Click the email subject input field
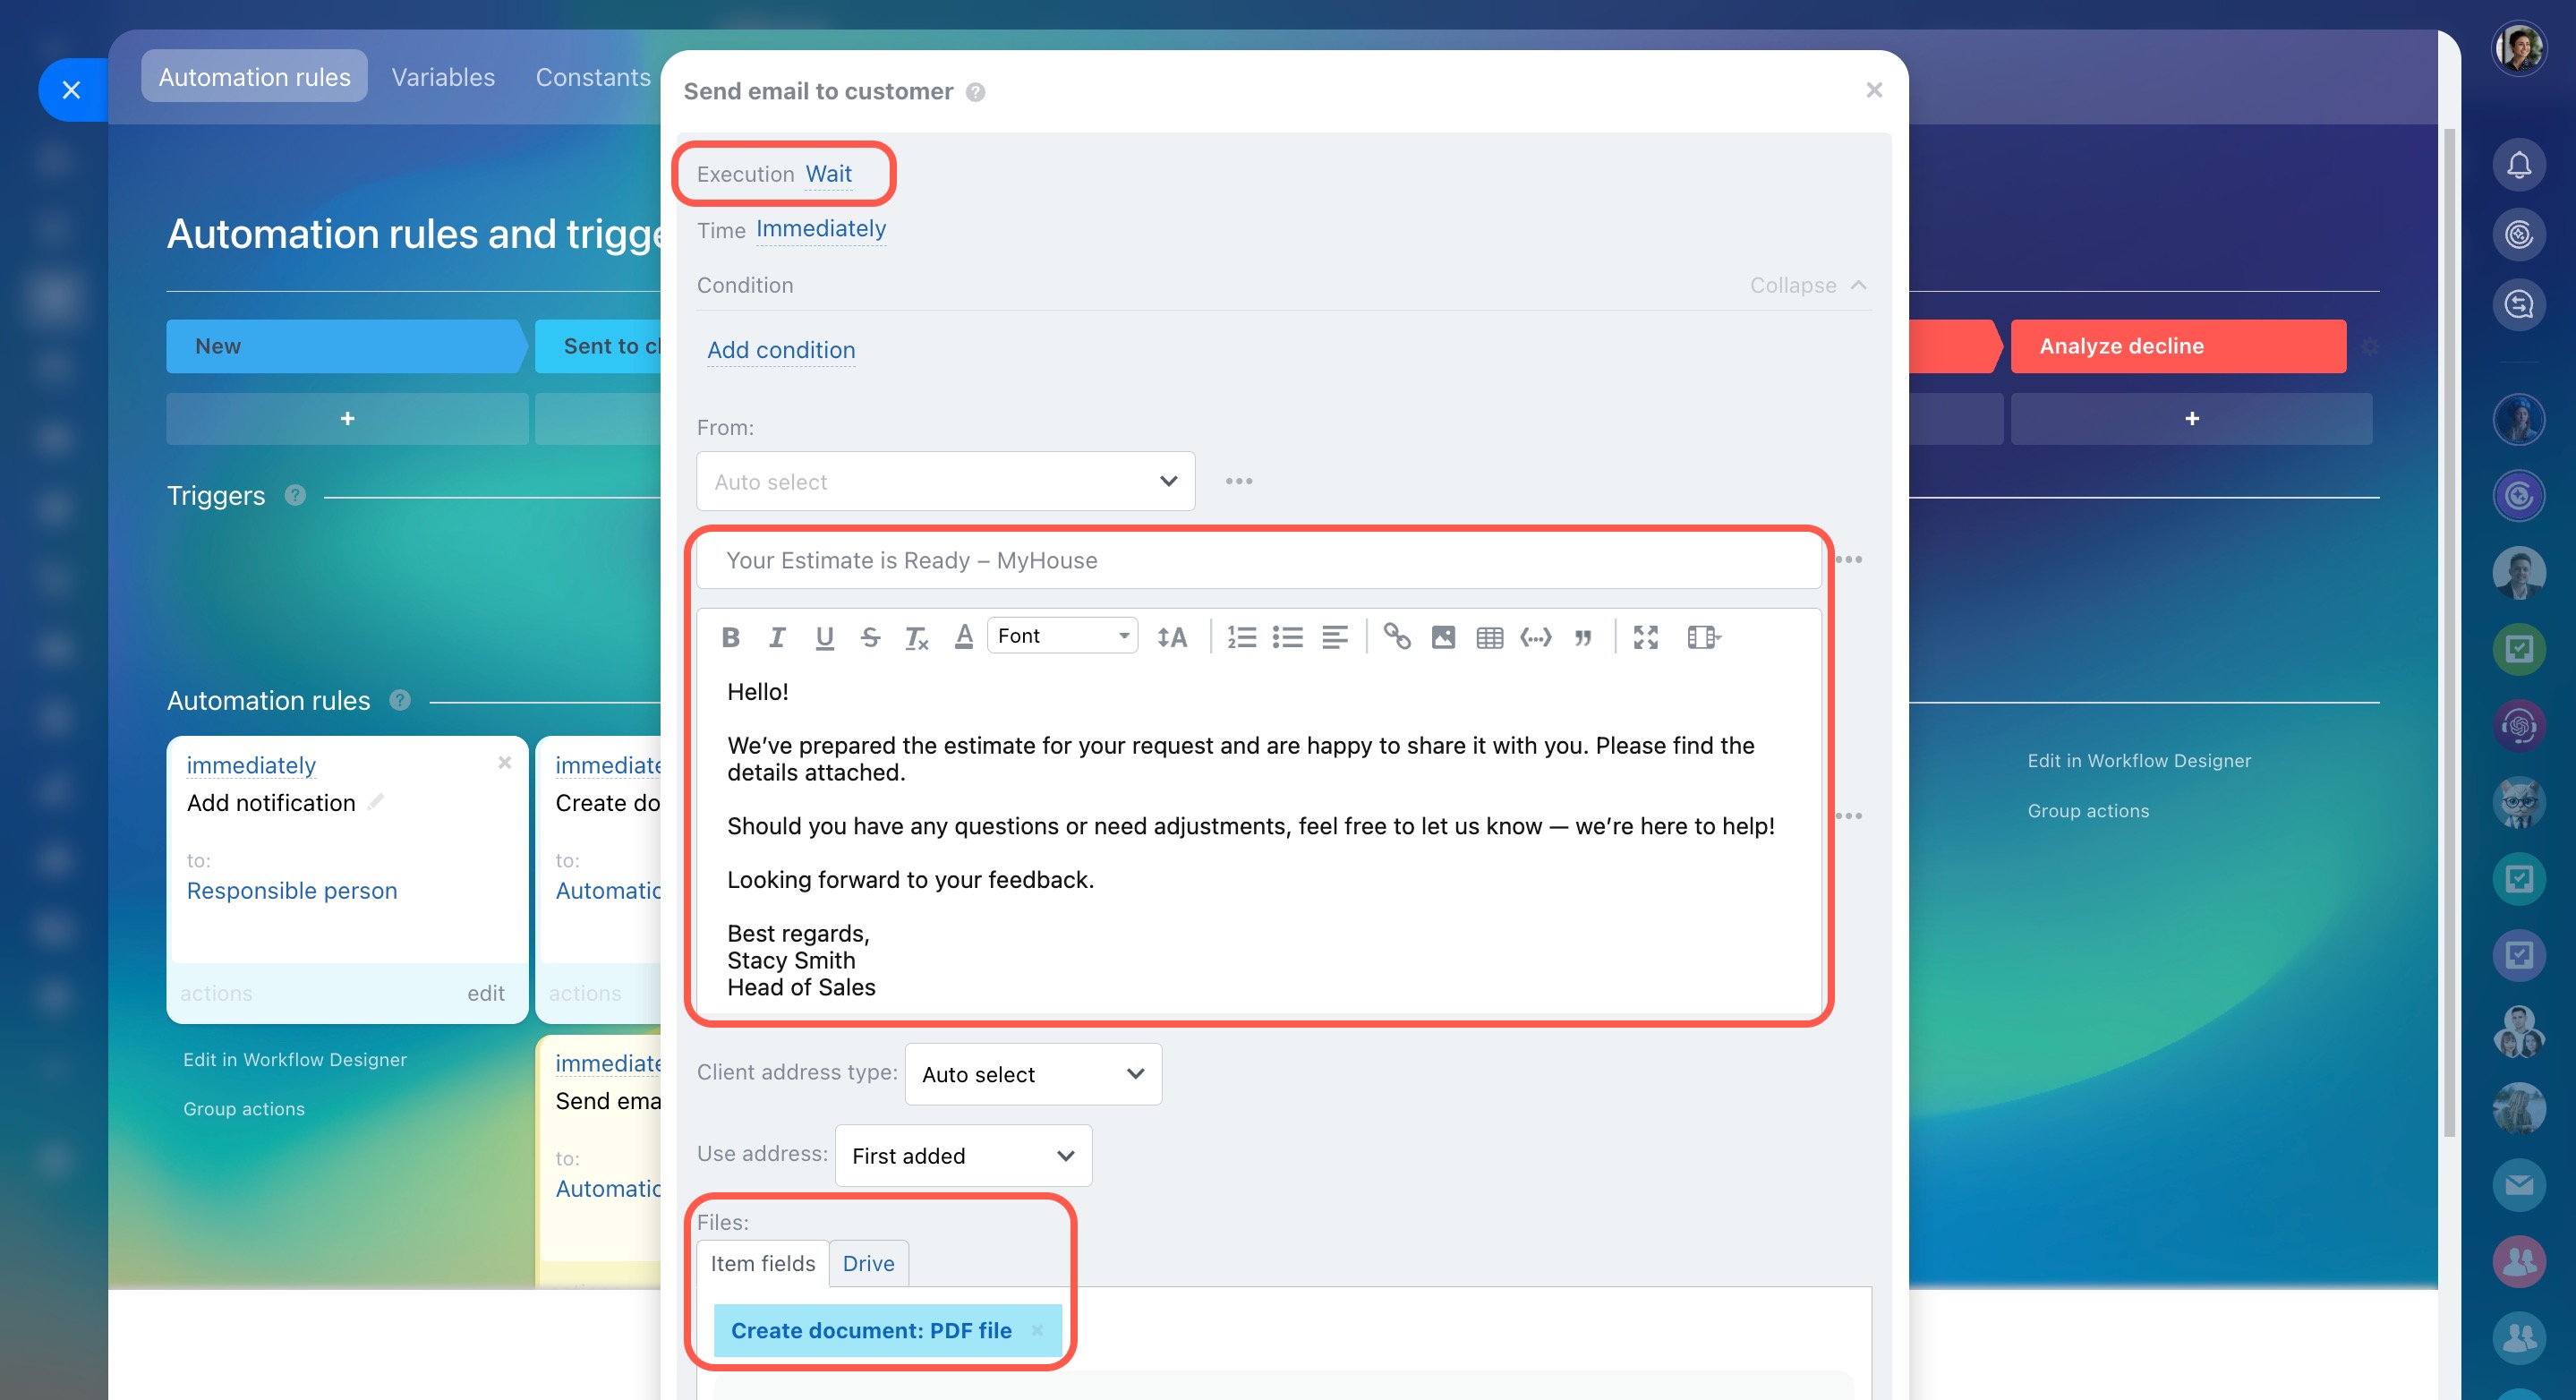 click(1257, 561)
